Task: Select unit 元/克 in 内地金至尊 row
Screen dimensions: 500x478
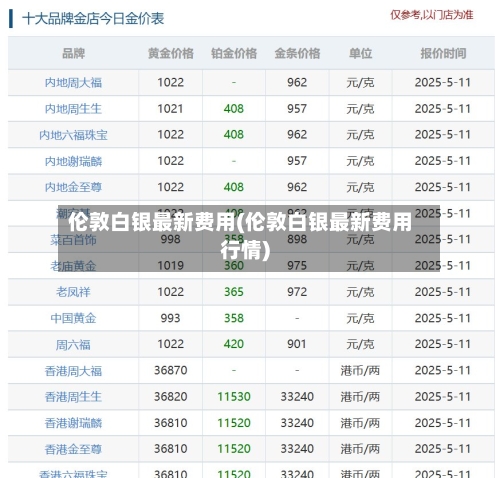Action: click(360, 187)
